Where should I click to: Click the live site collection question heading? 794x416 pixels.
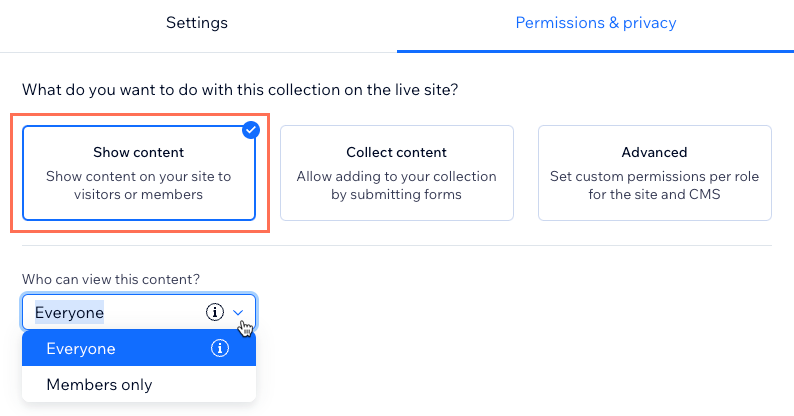click(x=240, y=90)
